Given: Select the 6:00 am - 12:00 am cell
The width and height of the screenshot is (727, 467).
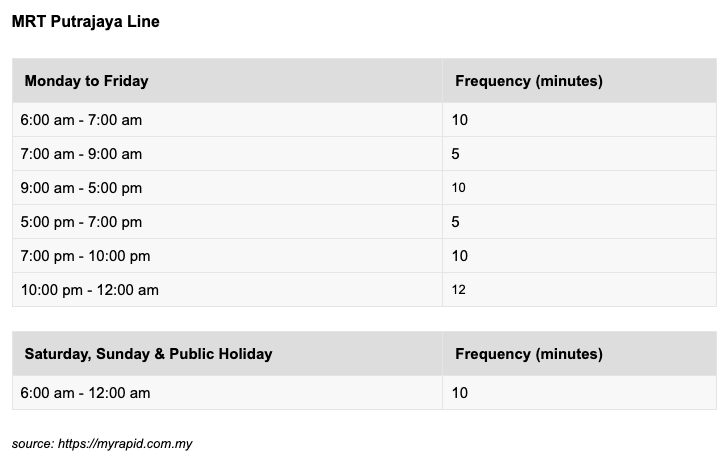Looking at the screenshot, I should pyautogui.click(x=227, y=393).
